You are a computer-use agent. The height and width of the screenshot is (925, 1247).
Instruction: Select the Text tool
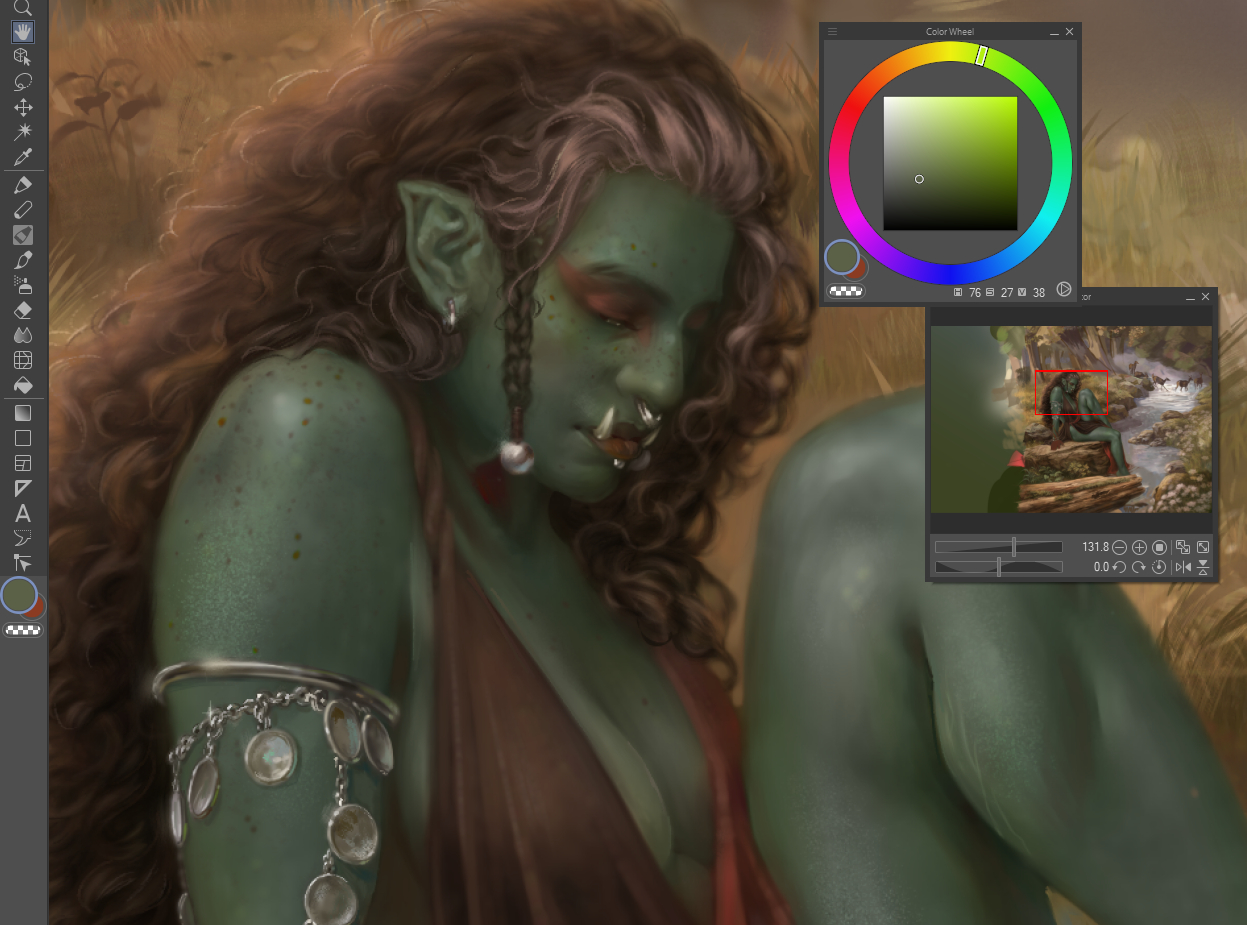tap(23, 513)
